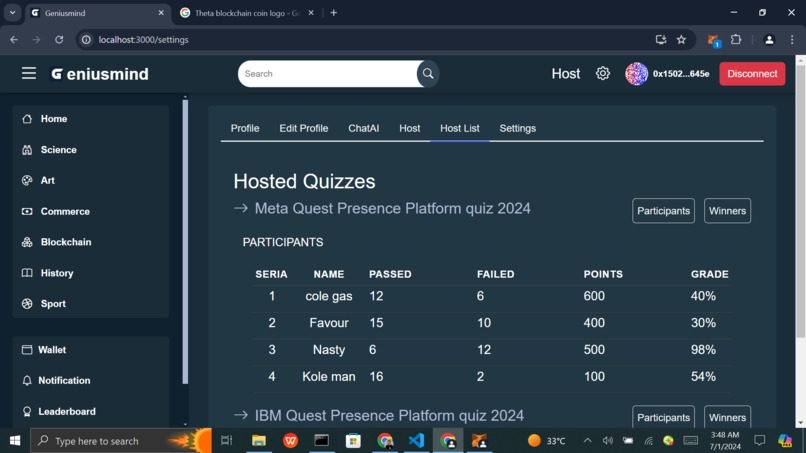This screenshot has height=453, width=806.
Task: Open Microsoft Store from taskbar
Action: coord(353,441)
